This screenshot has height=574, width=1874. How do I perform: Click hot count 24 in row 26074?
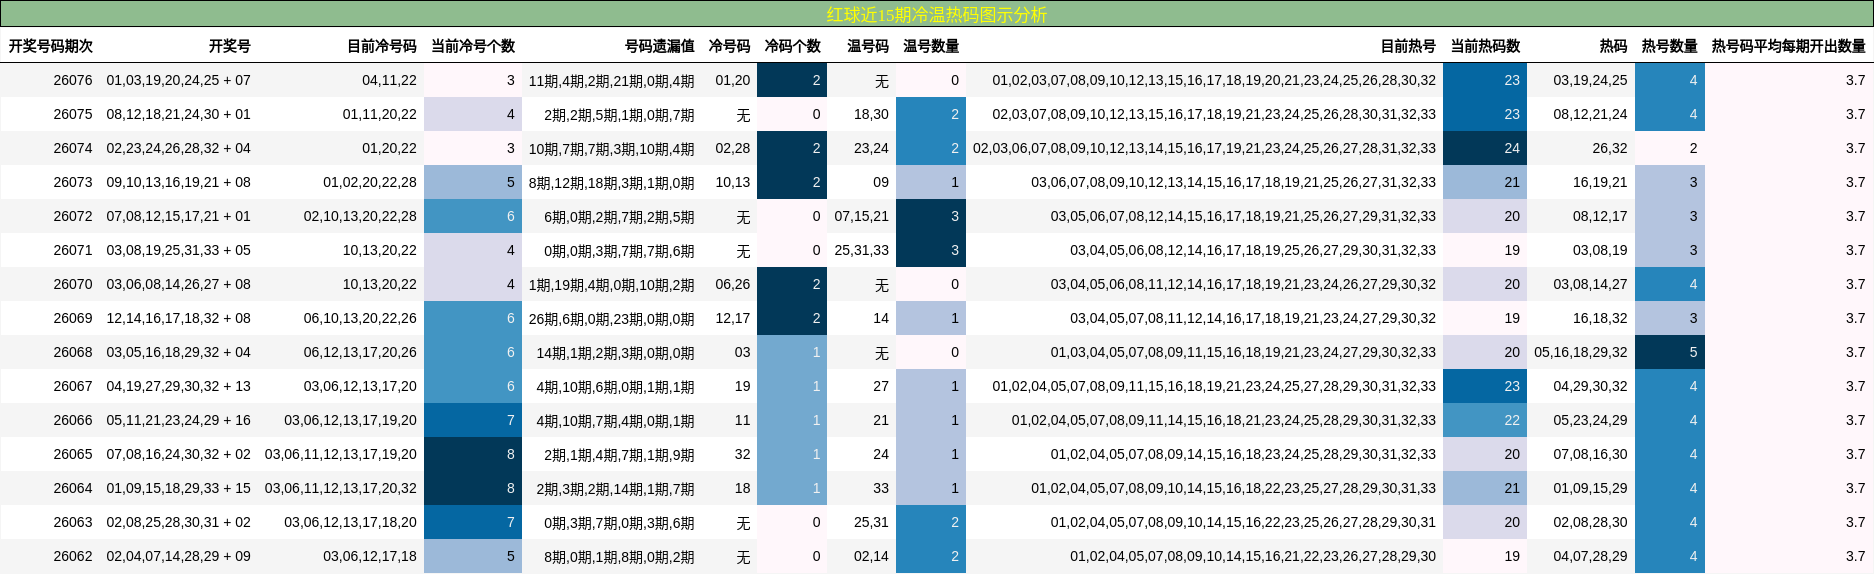point(1485,148)
